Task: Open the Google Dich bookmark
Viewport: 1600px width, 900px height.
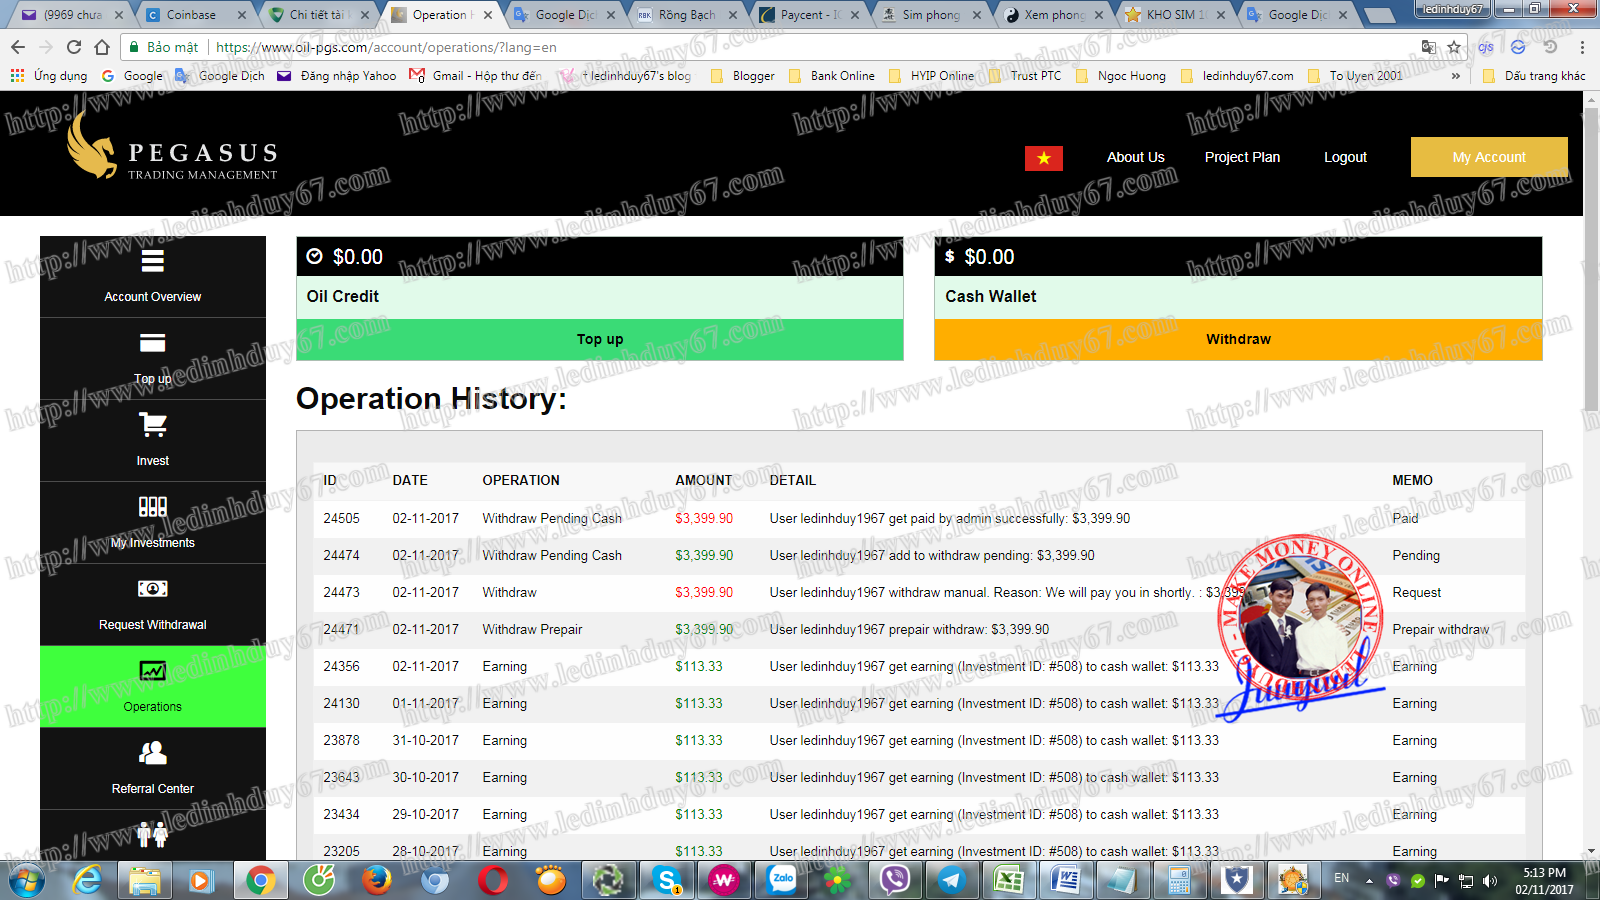Action: click(221, 76)
